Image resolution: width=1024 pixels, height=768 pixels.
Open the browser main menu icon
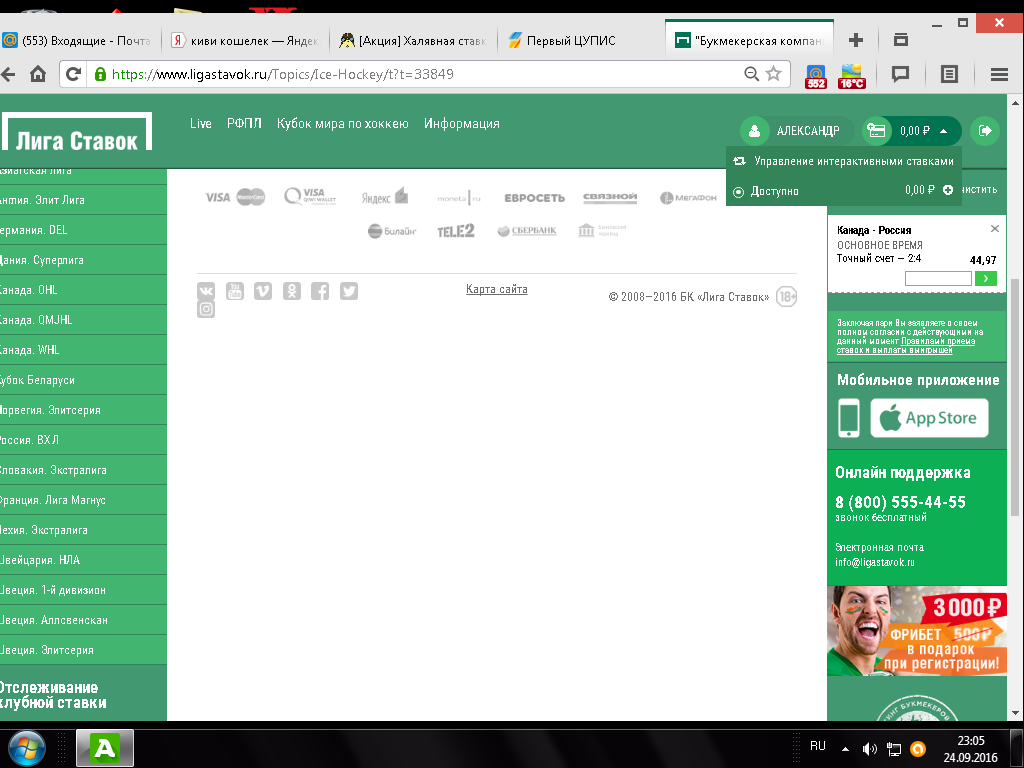point(999,74)
